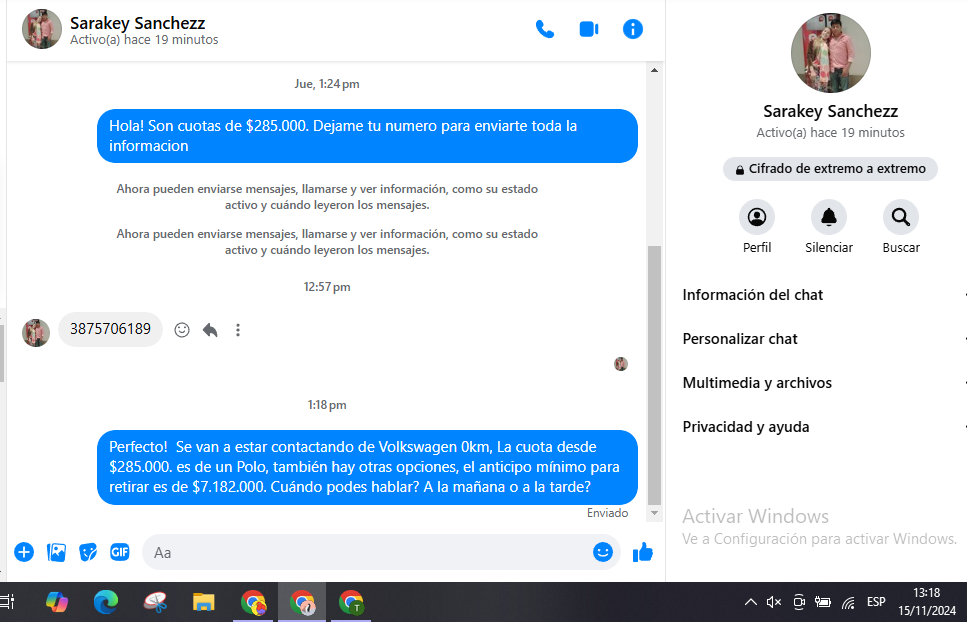Send a thumbs-up like

pyautogui.click(x=643, y=552)
